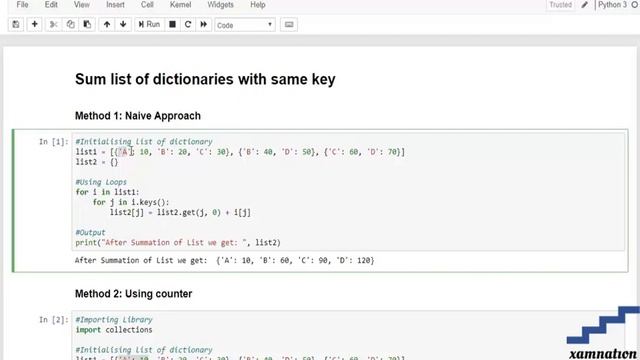Move the selected cell up

click(x=107, y=24)
